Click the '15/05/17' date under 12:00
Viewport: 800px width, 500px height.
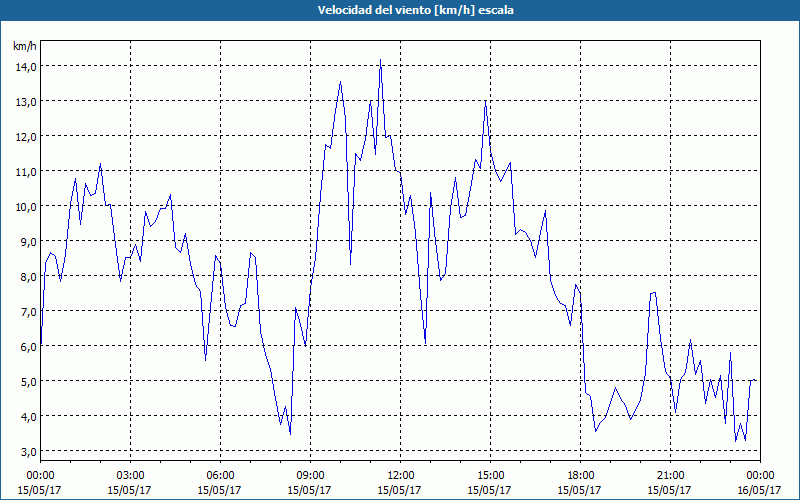tap(399, 490)
